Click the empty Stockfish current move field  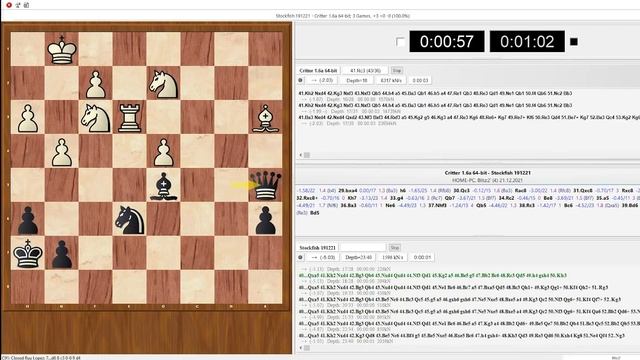coord(362,247)
